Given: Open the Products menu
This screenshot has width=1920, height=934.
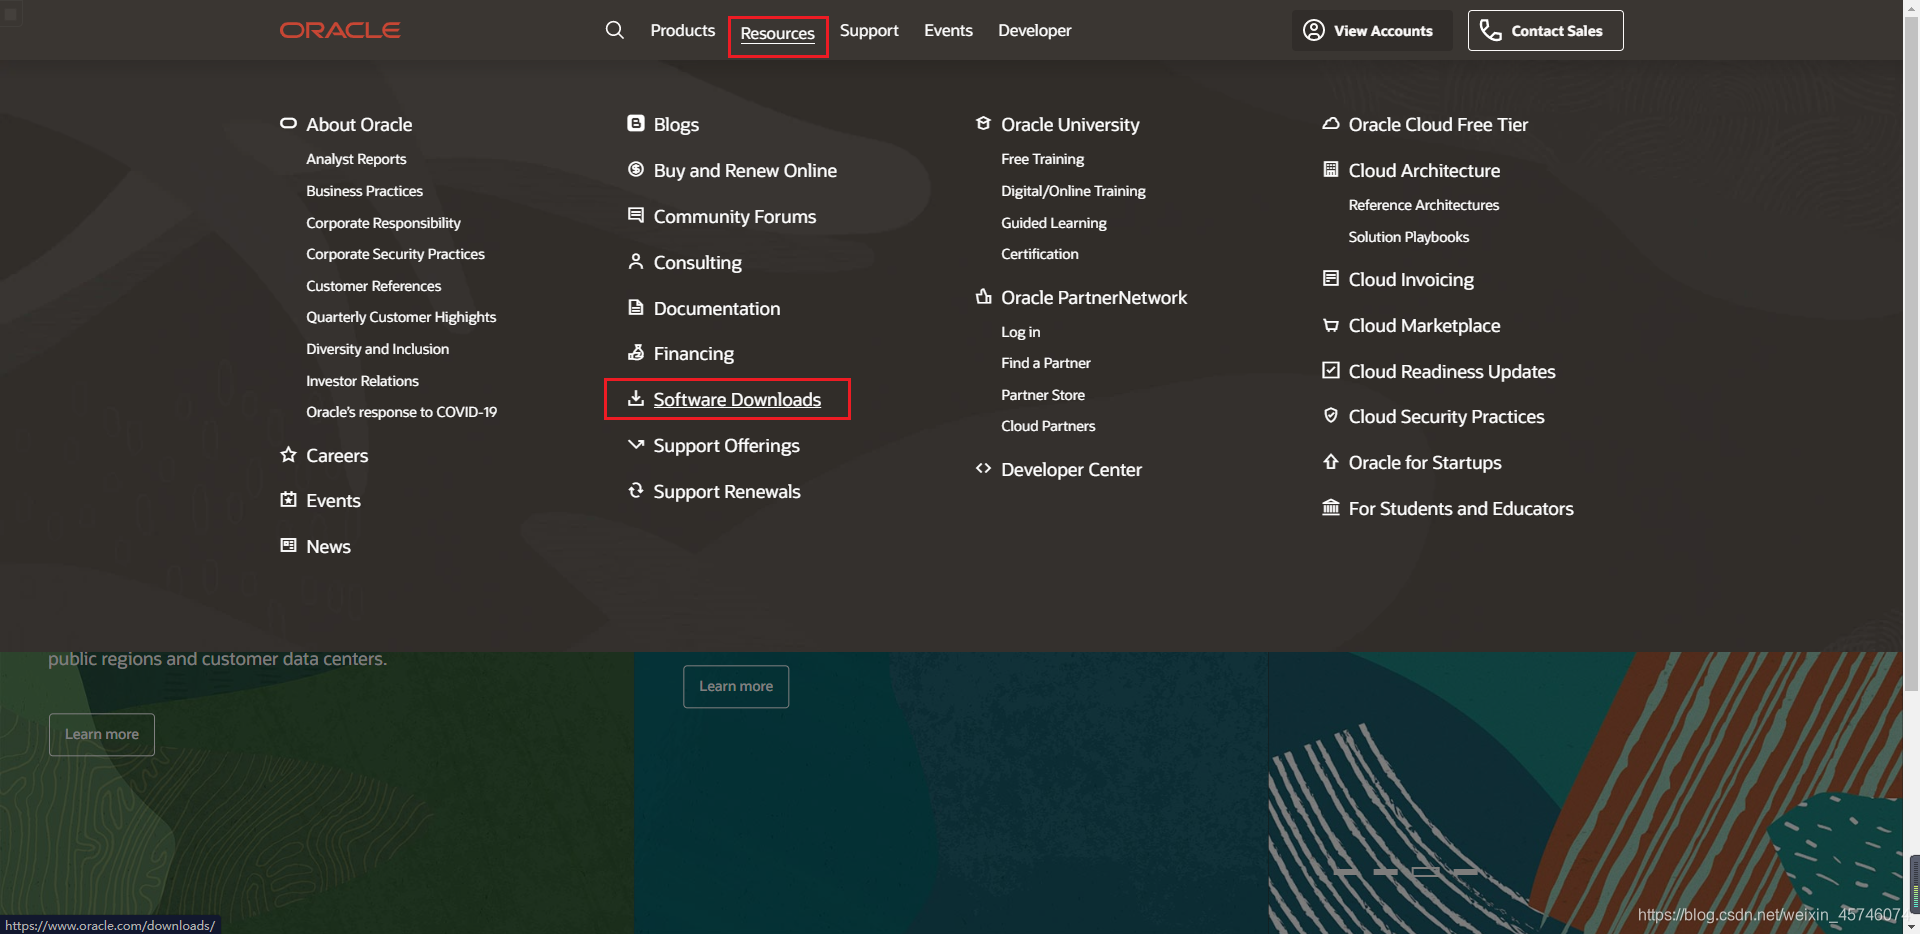Looking at the screenshot, I should (683, 30).
